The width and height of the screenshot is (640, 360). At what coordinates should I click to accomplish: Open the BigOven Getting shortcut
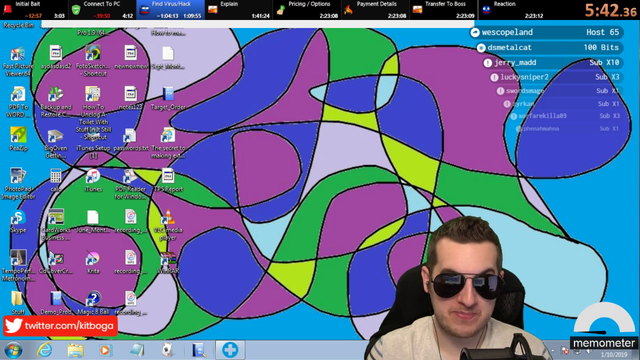pos(55,144)
